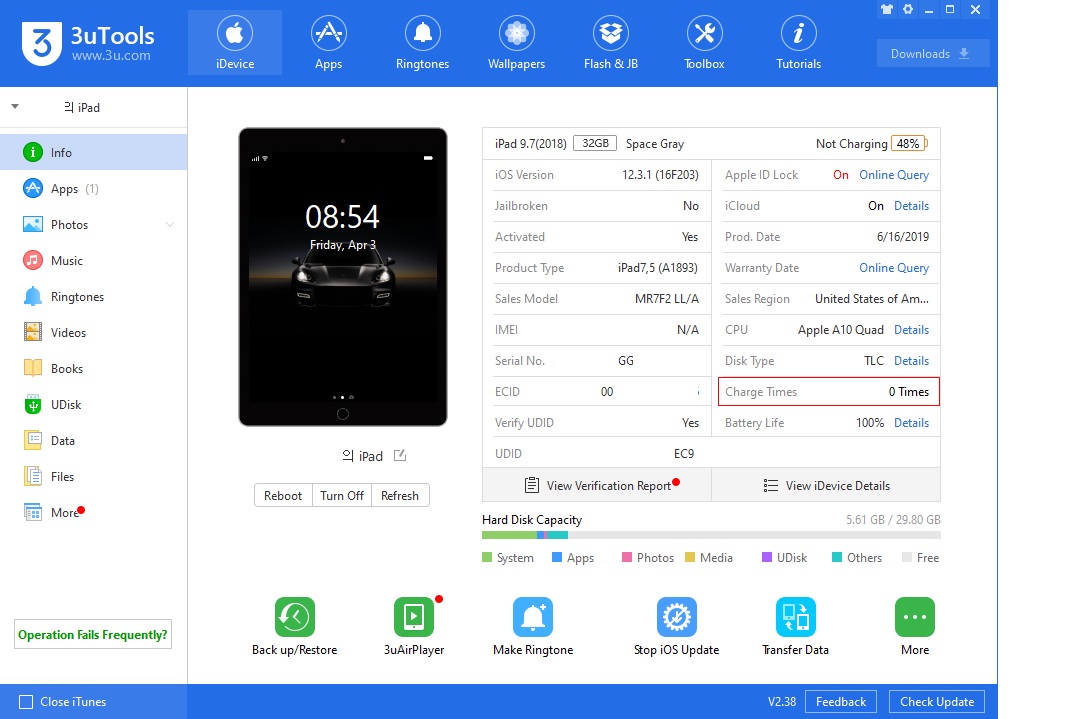Click Apple ID Lock Online Query link
This screenshot has width=1078, height=719.
[x=894, y=175]
